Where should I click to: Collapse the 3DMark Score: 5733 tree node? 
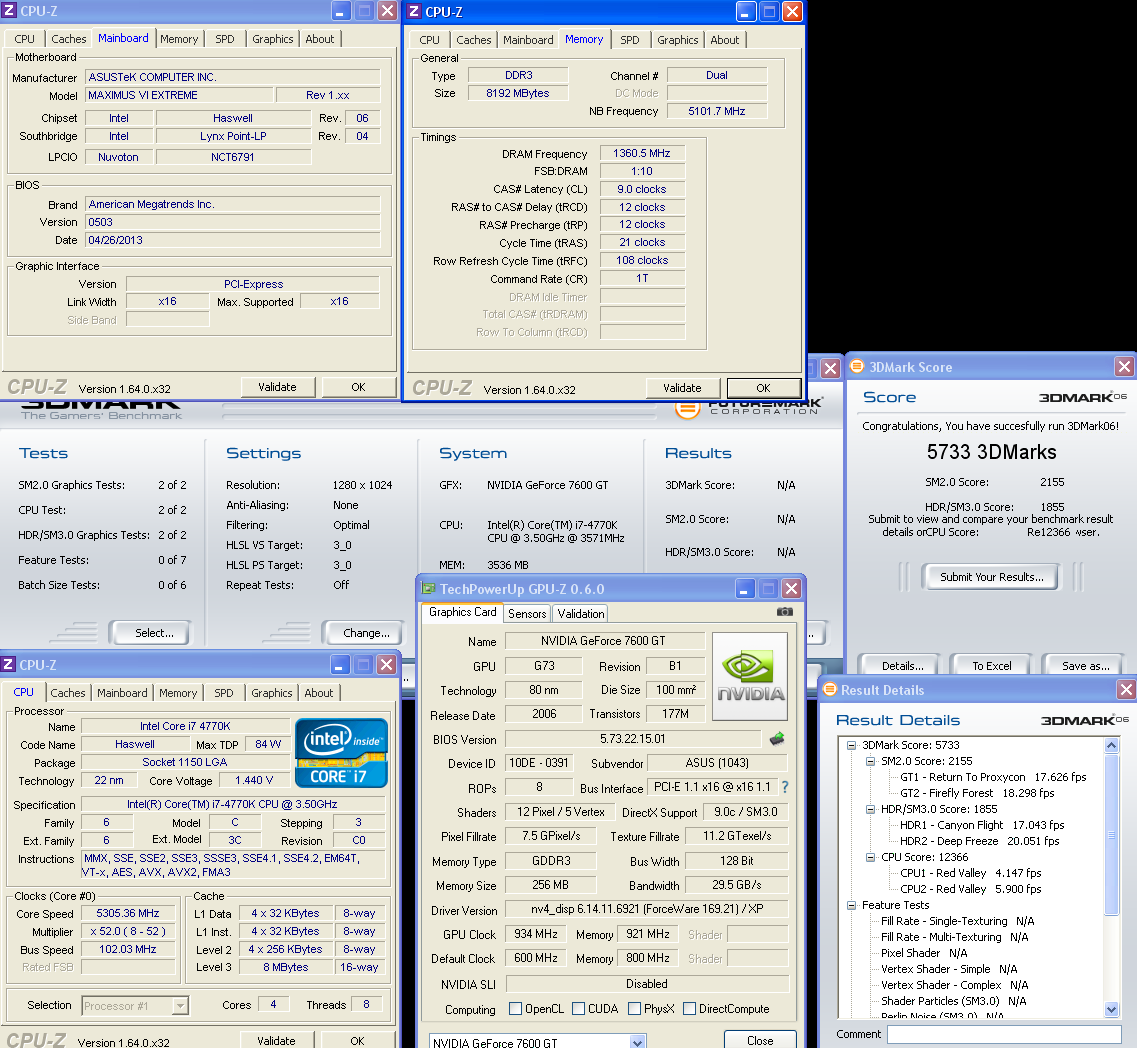click(x=851, y=745)
